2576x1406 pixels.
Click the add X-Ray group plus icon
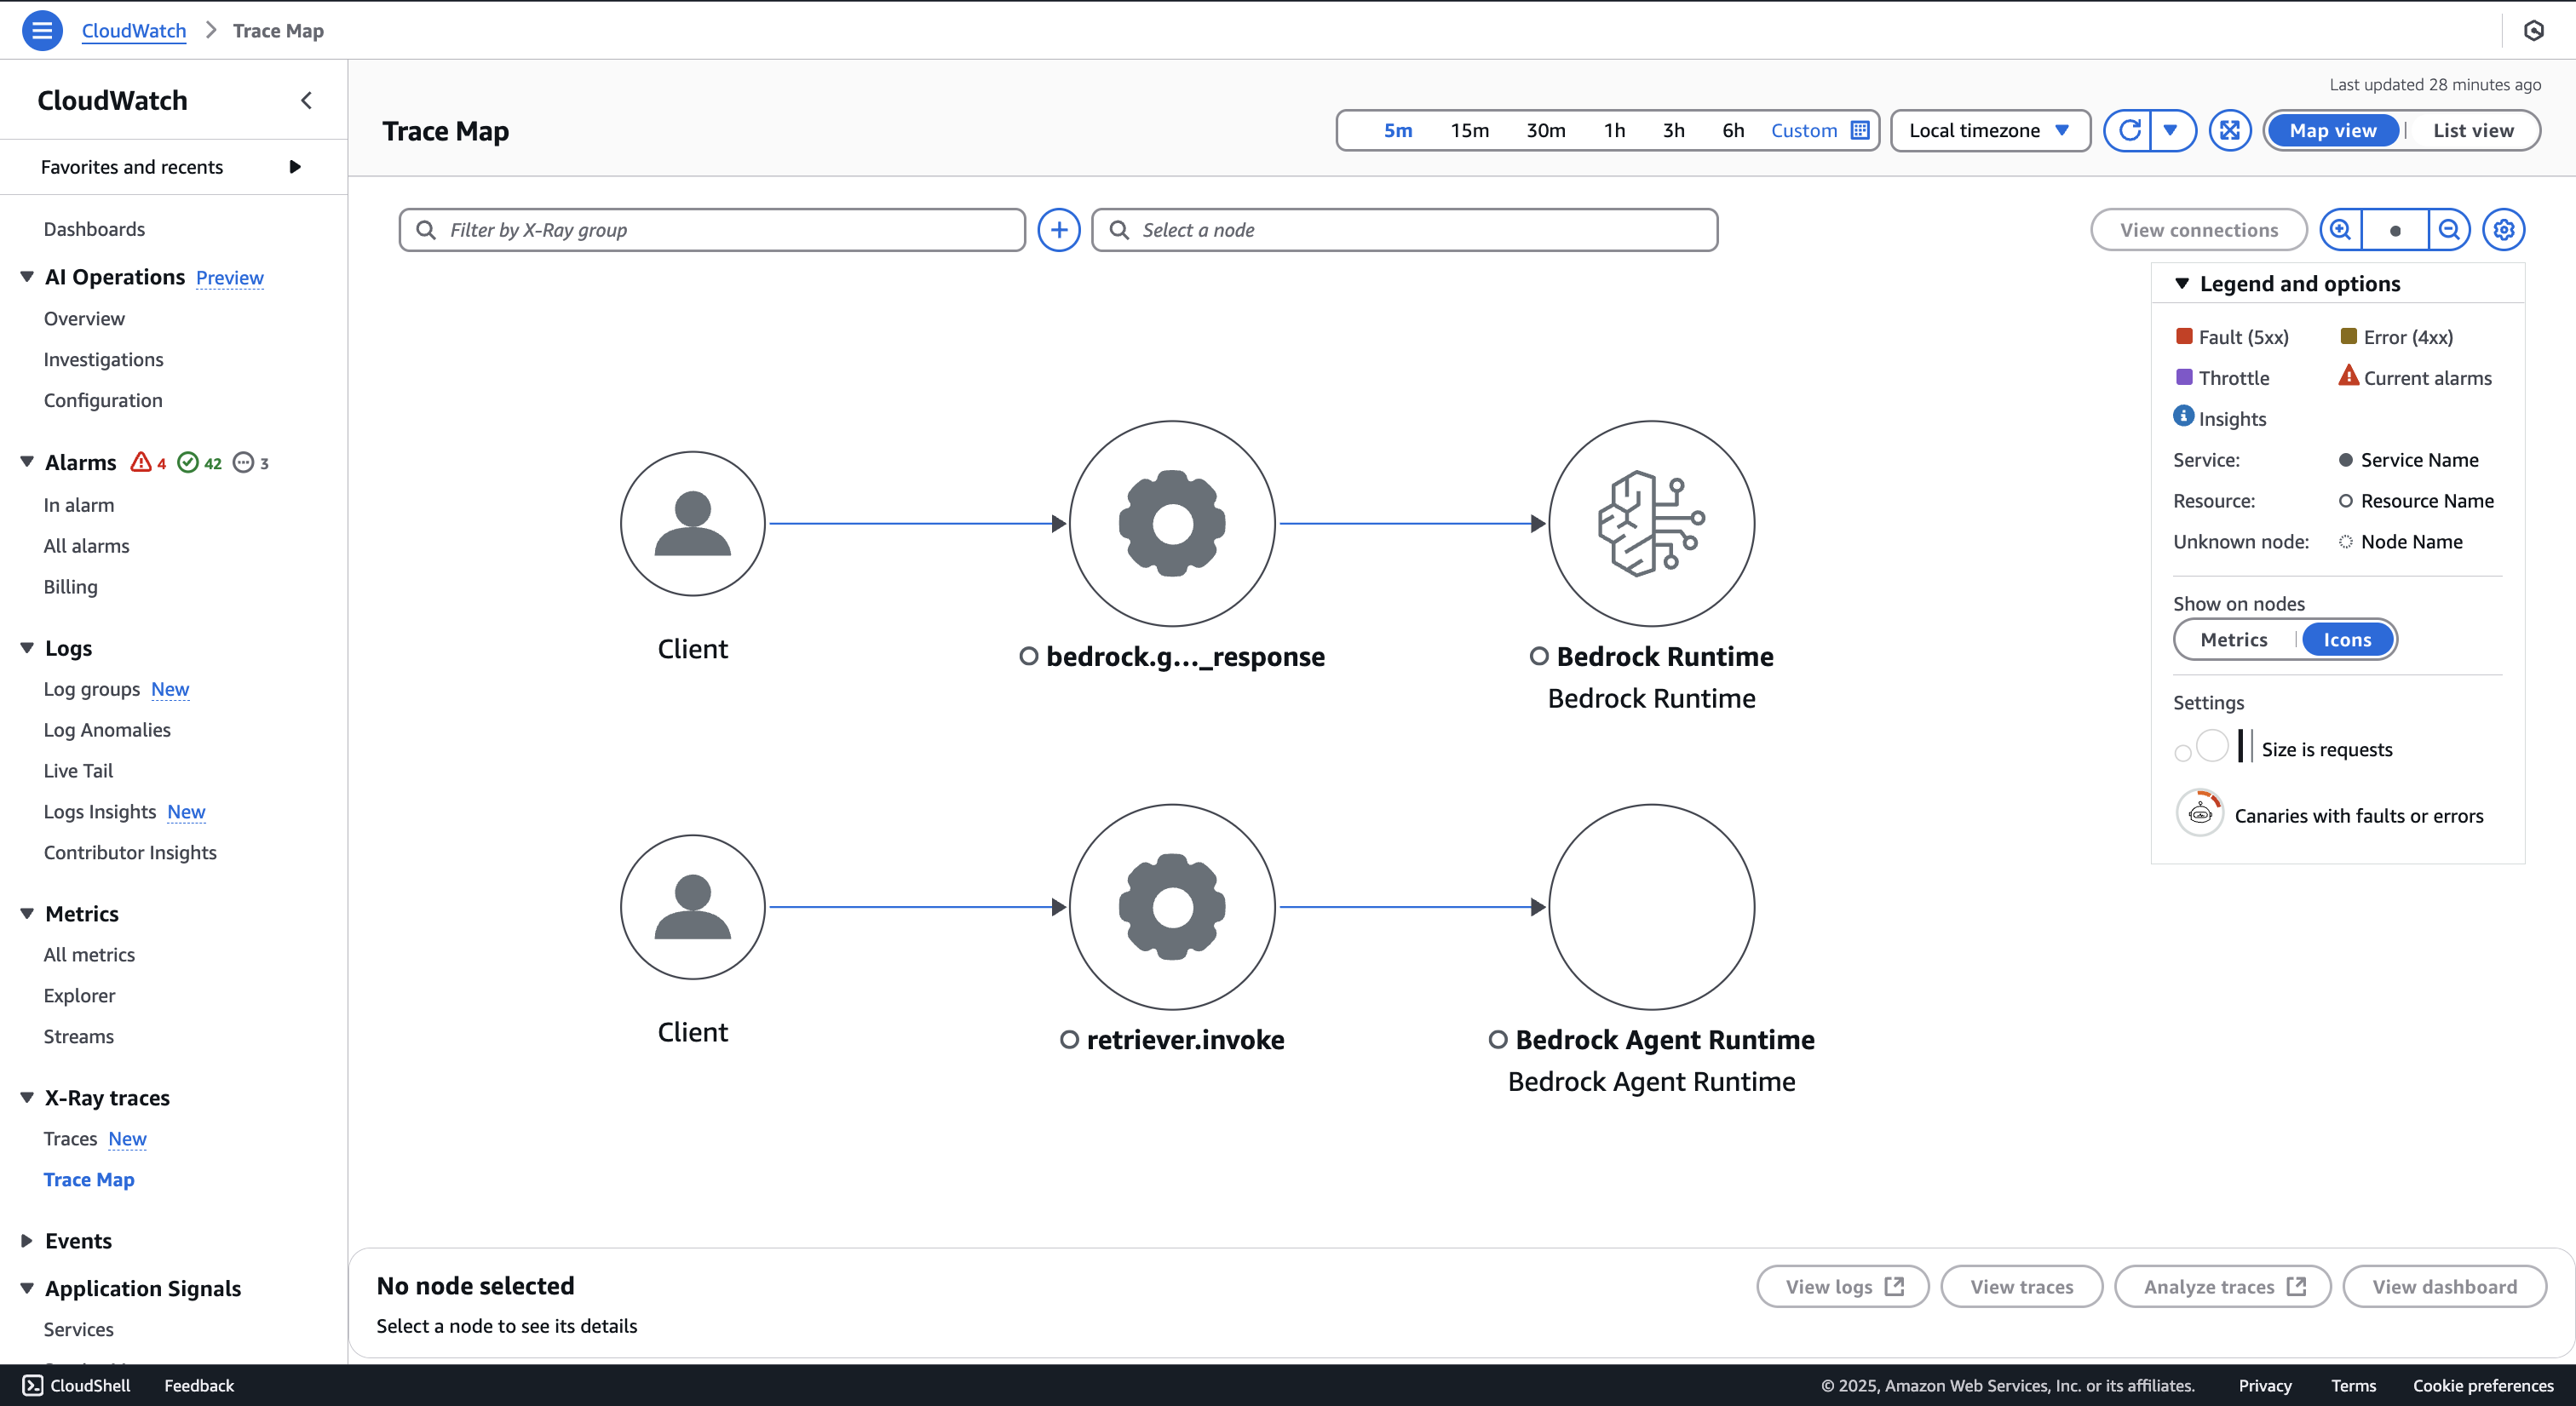(x=1058, y=230)
